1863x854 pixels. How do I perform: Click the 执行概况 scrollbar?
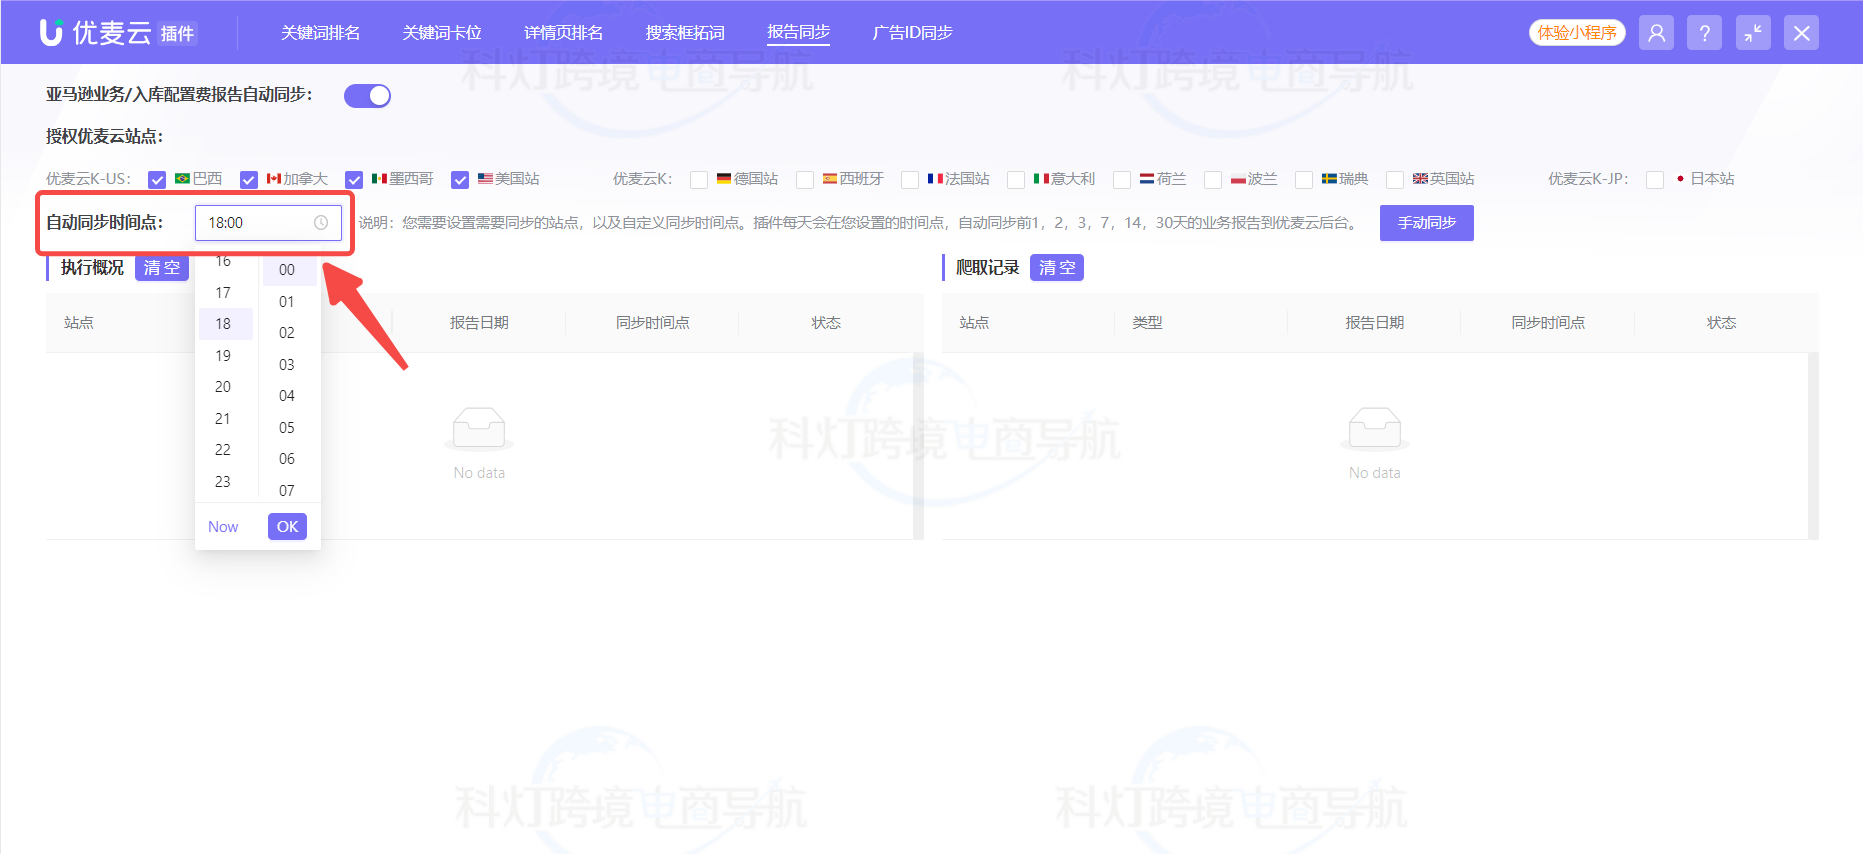[x=918, y=446]
